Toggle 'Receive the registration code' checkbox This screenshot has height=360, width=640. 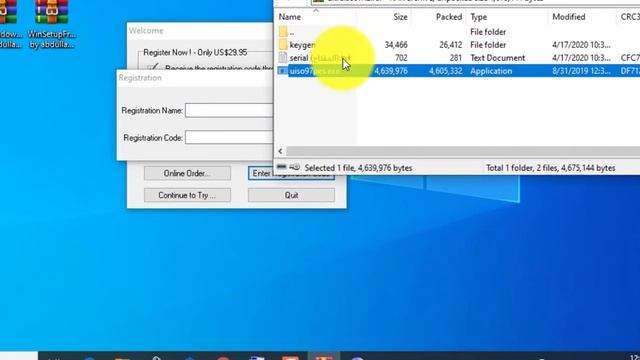coord(153,67)
